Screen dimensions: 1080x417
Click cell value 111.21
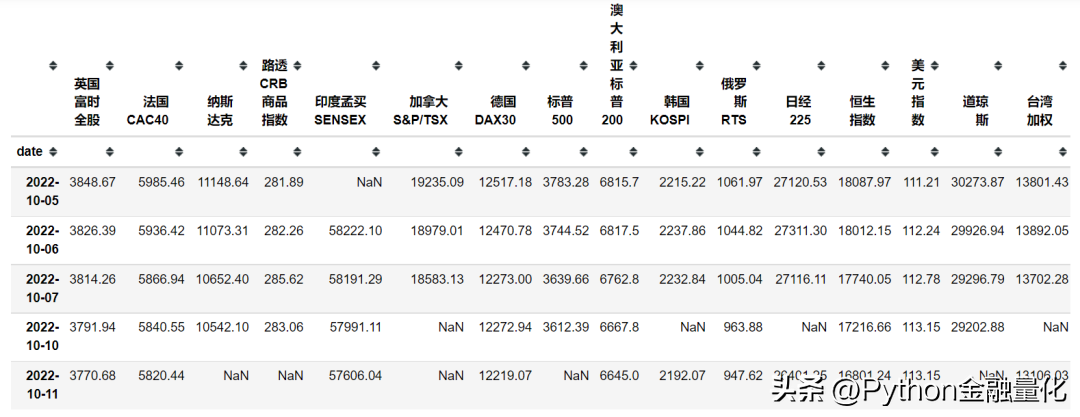click(x=920, y=182)
